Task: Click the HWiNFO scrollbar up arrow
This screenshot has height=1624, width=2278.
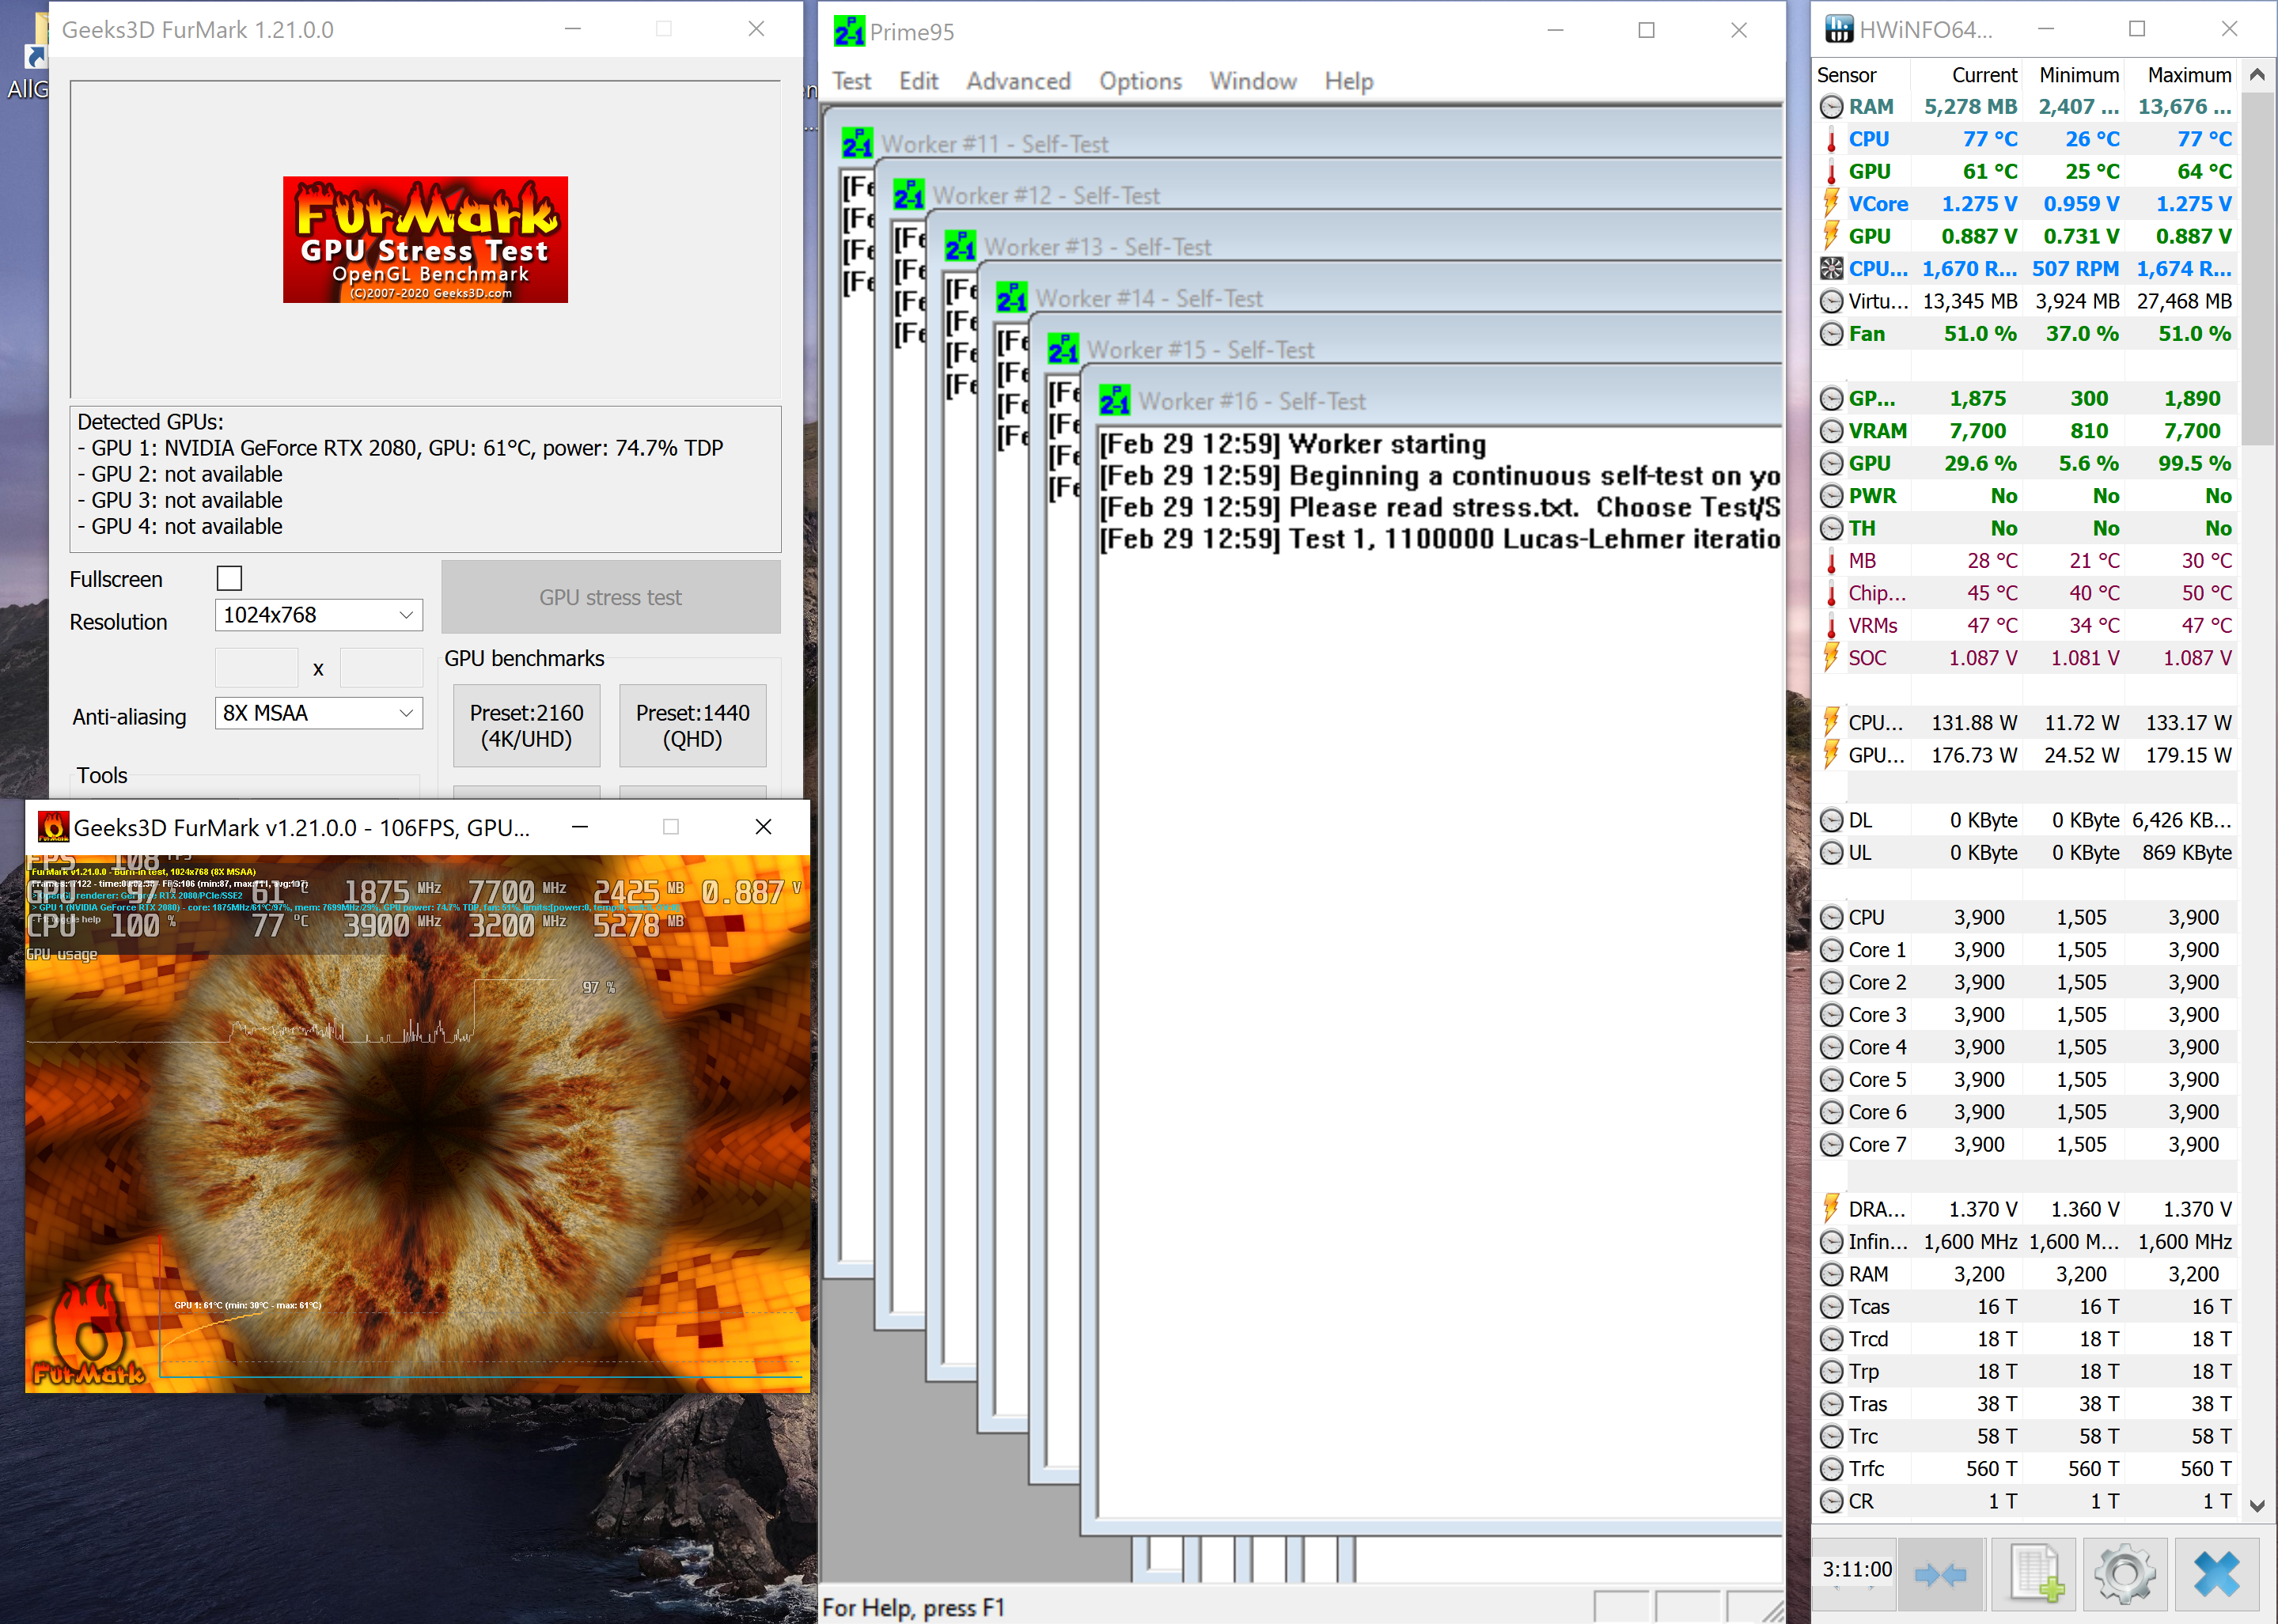Action: pyautogui.click(x=2256, y=75)
